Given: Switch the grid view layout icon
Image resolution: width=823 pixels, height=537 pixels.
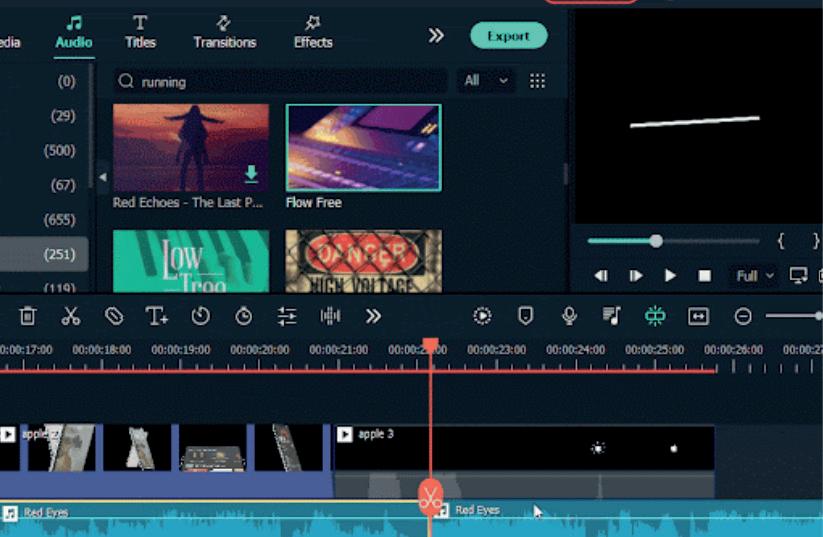Looking at the screenshot, I should click(537, 81).
